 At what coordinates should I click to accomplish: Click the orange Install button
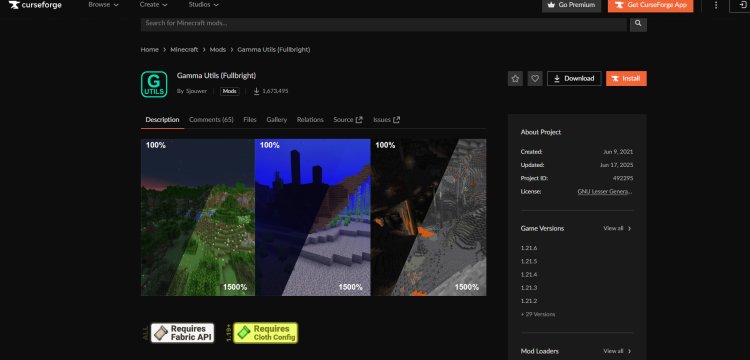point(626,78)
